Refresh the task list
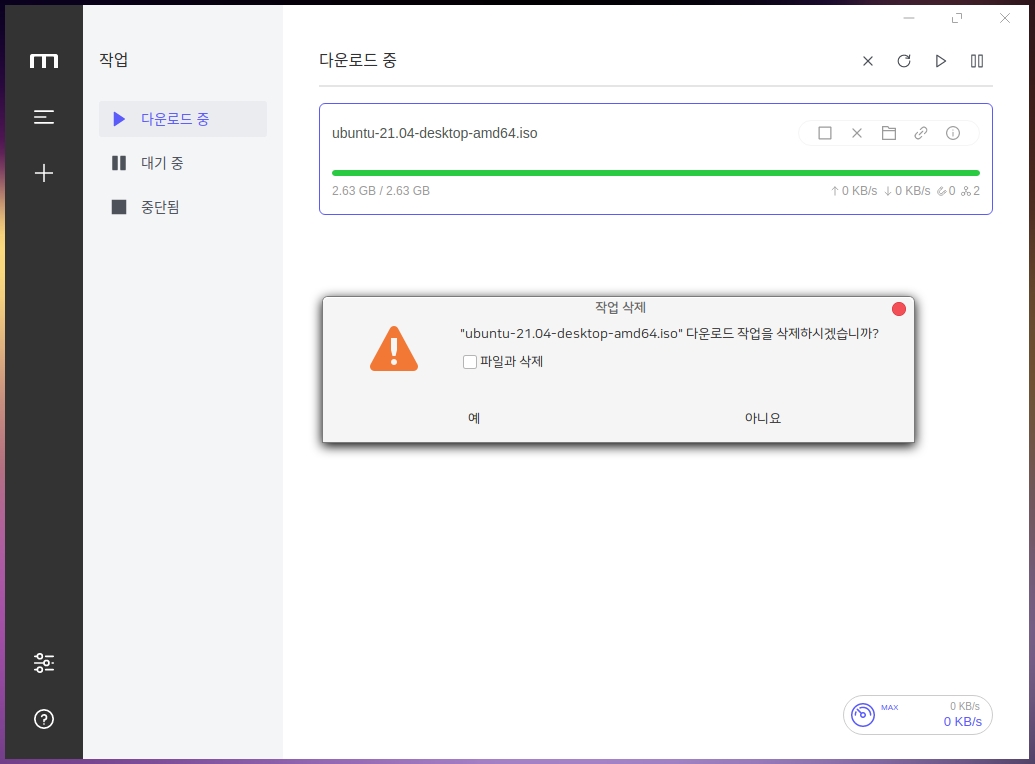 pyautogui.click(x=904, y=61)
